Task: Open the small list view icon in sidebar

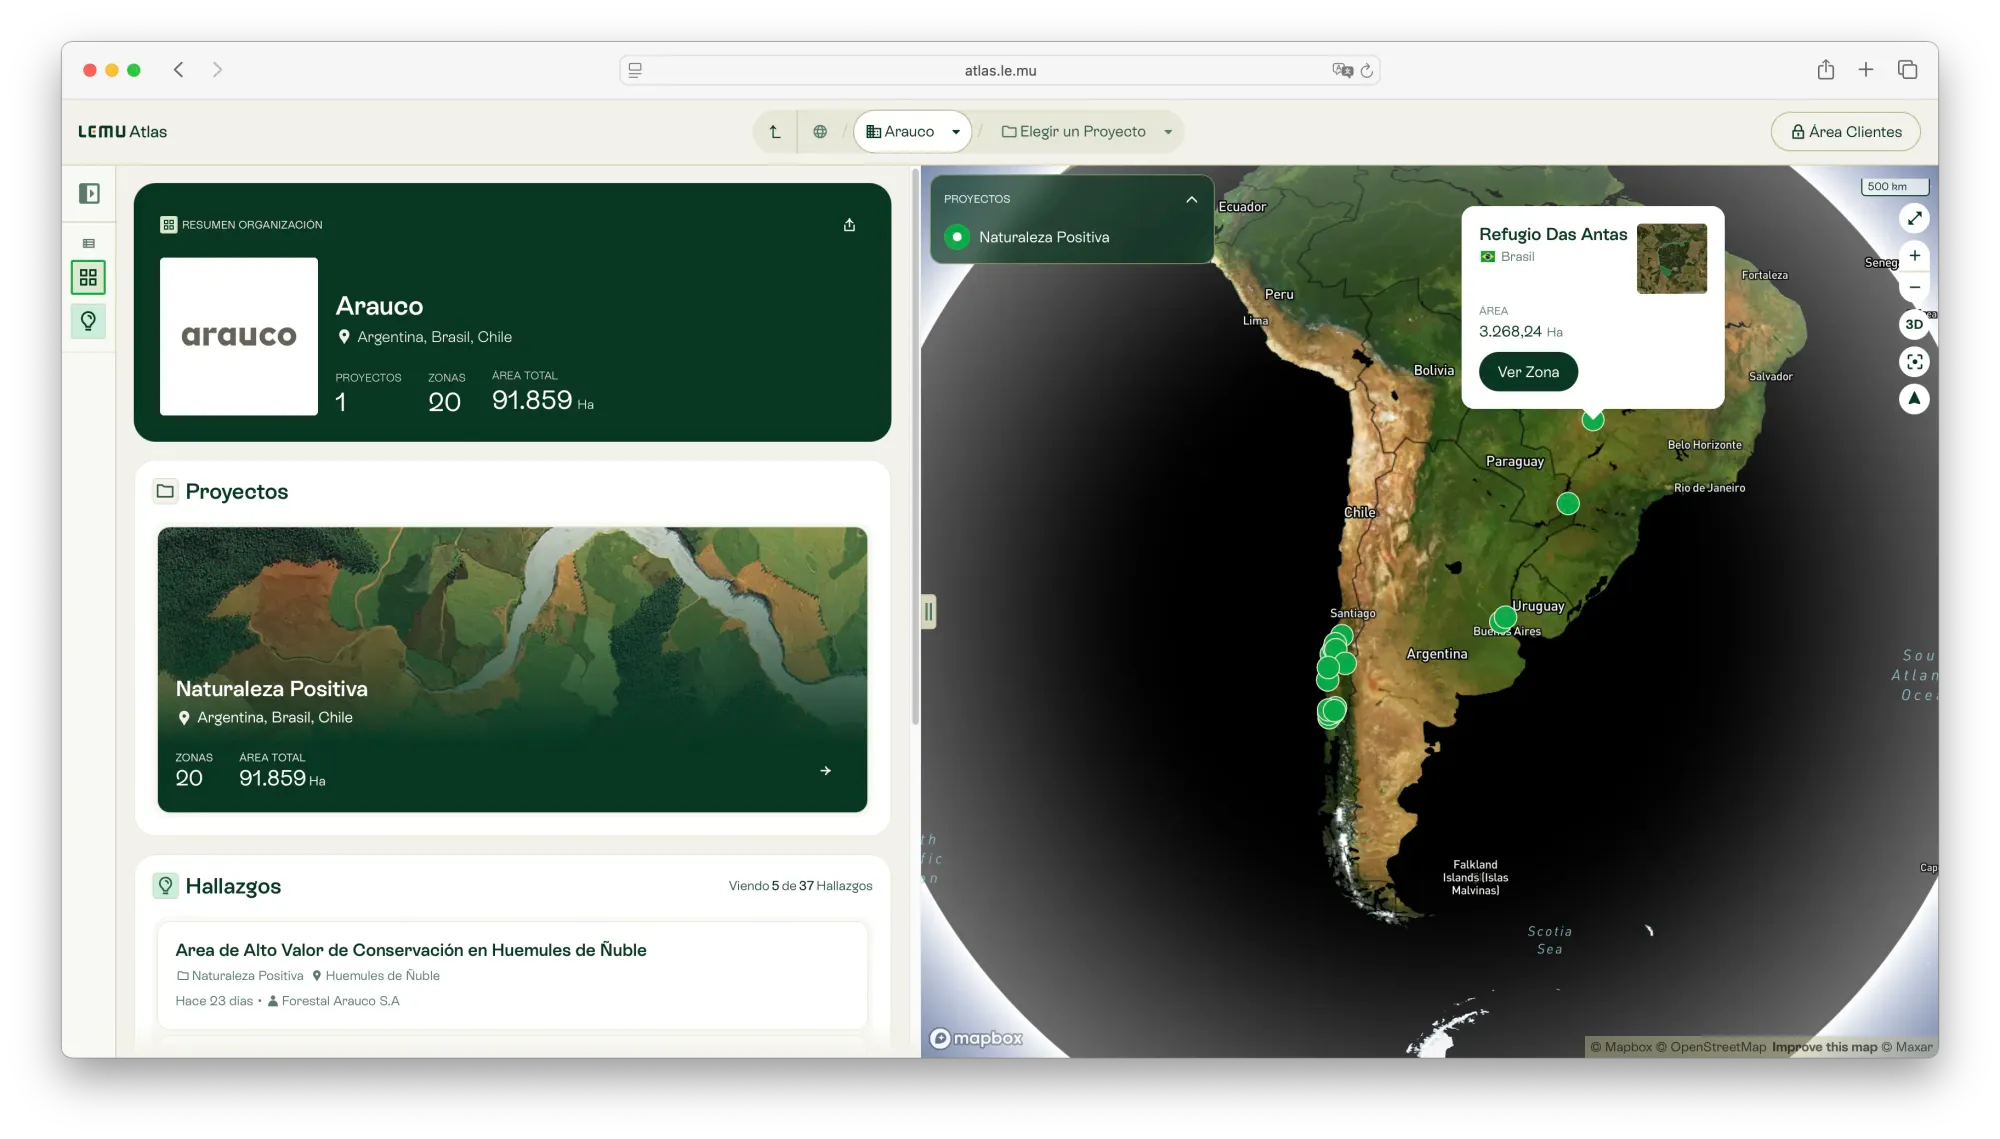Action: coord(89,243)
